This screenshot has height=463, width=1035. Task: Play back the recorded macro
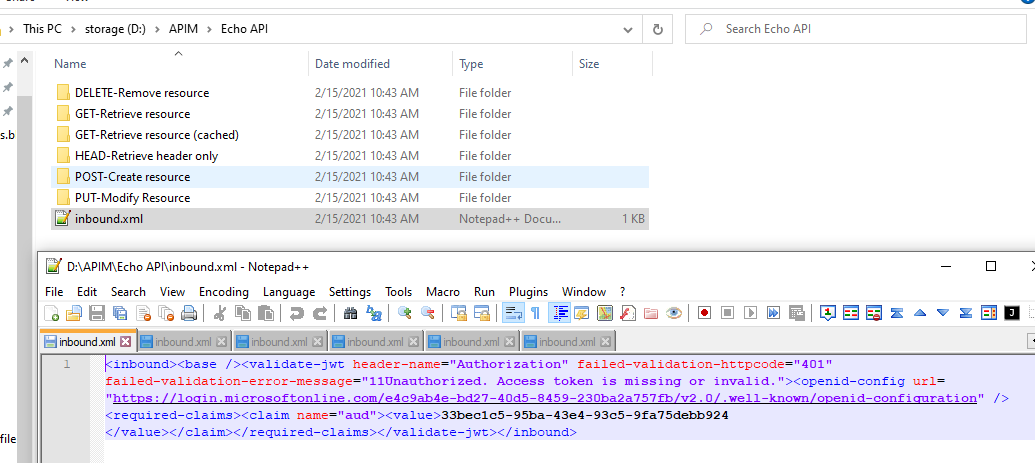[x=751, y=313]
